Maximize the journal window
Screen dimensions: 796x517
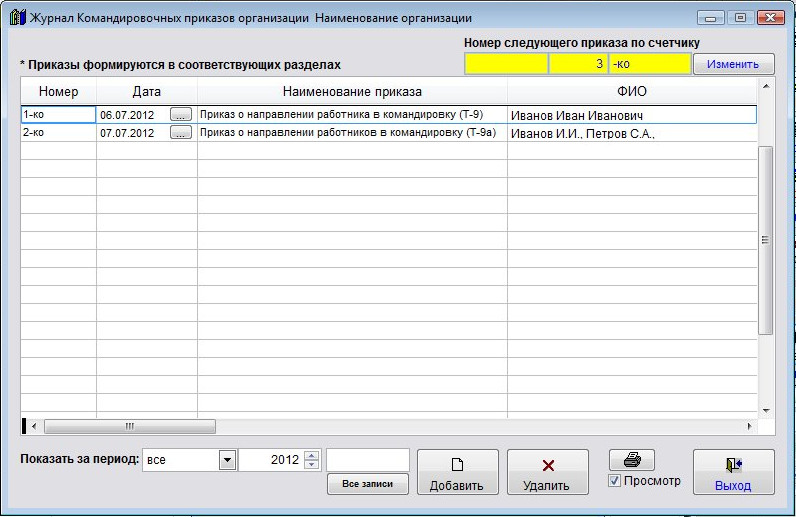pos(740,18)
